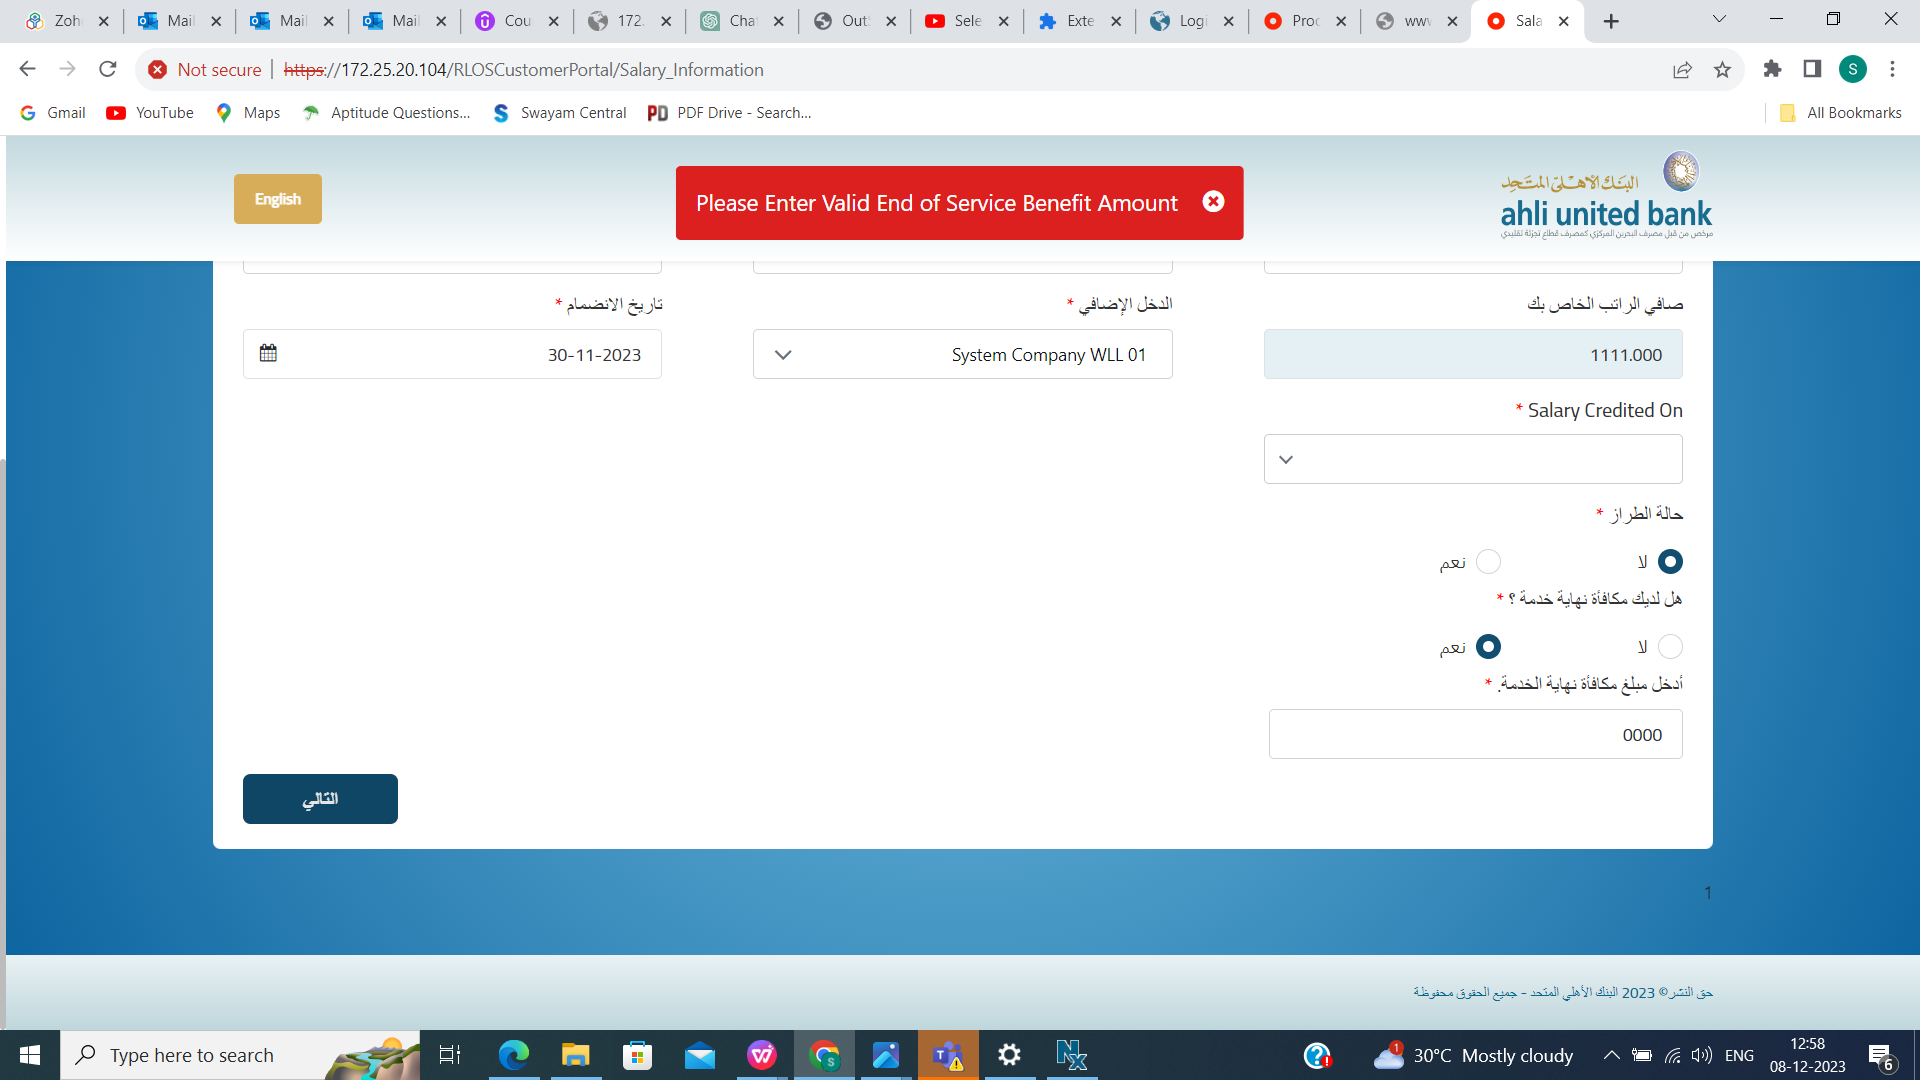Open the System Company WLL 01 dropdown
This screenshot has width=1920, height=1080.
pyautogui.click(x=962, y=355)
